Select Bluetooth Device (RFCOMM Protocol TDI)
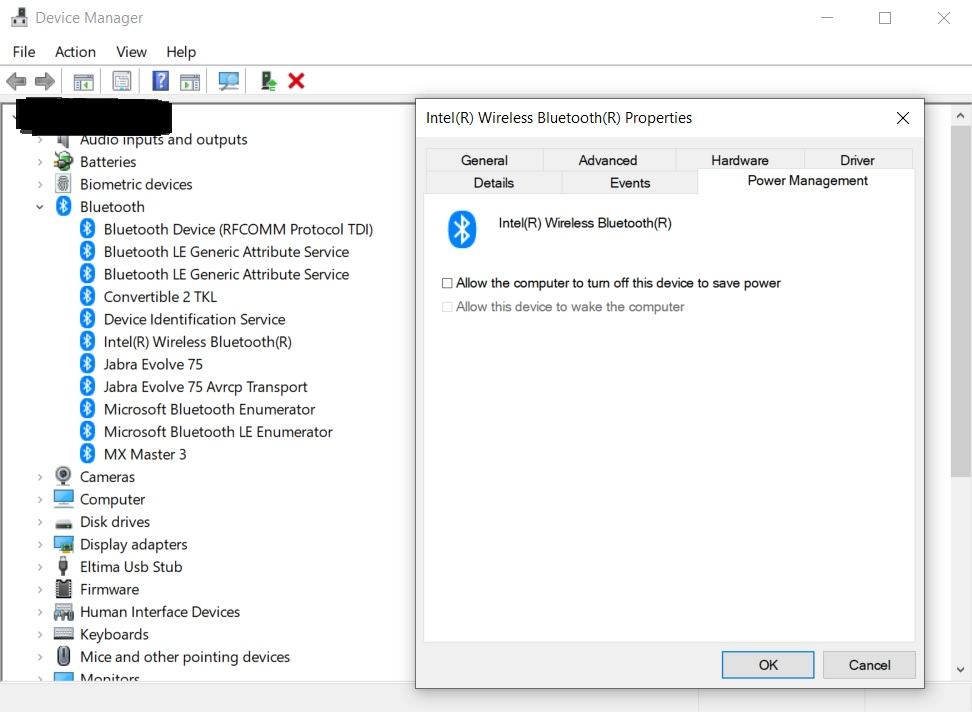Image resolution: width=972 pixels, height=712 pixels. 239,229
